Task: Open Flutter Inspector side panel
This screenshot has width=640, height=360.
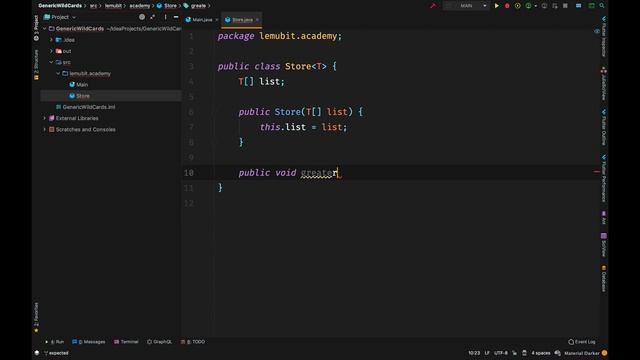Action: [x=604, y=37]
